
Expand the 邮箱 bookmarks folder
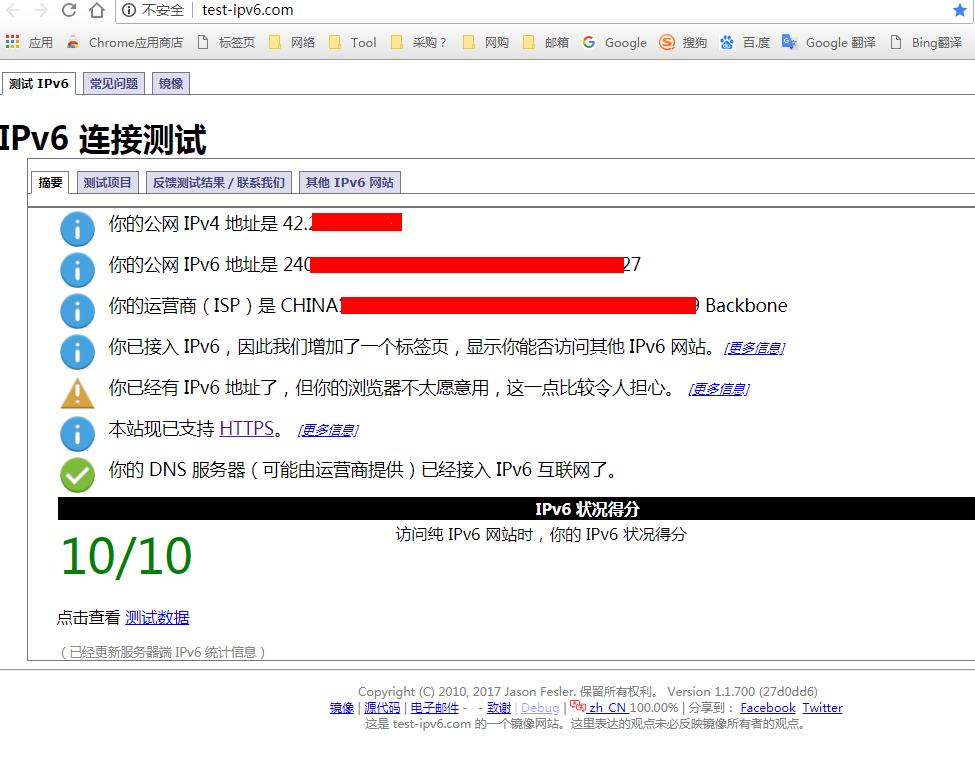pos(550,42)
